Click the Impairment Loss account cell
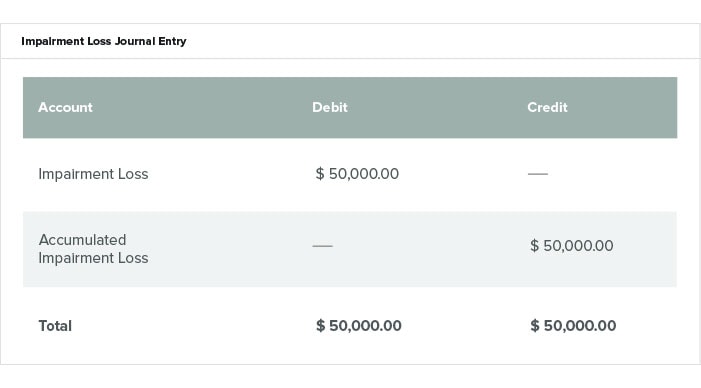The width and height of the screenshot is (701, 388). 93,174
